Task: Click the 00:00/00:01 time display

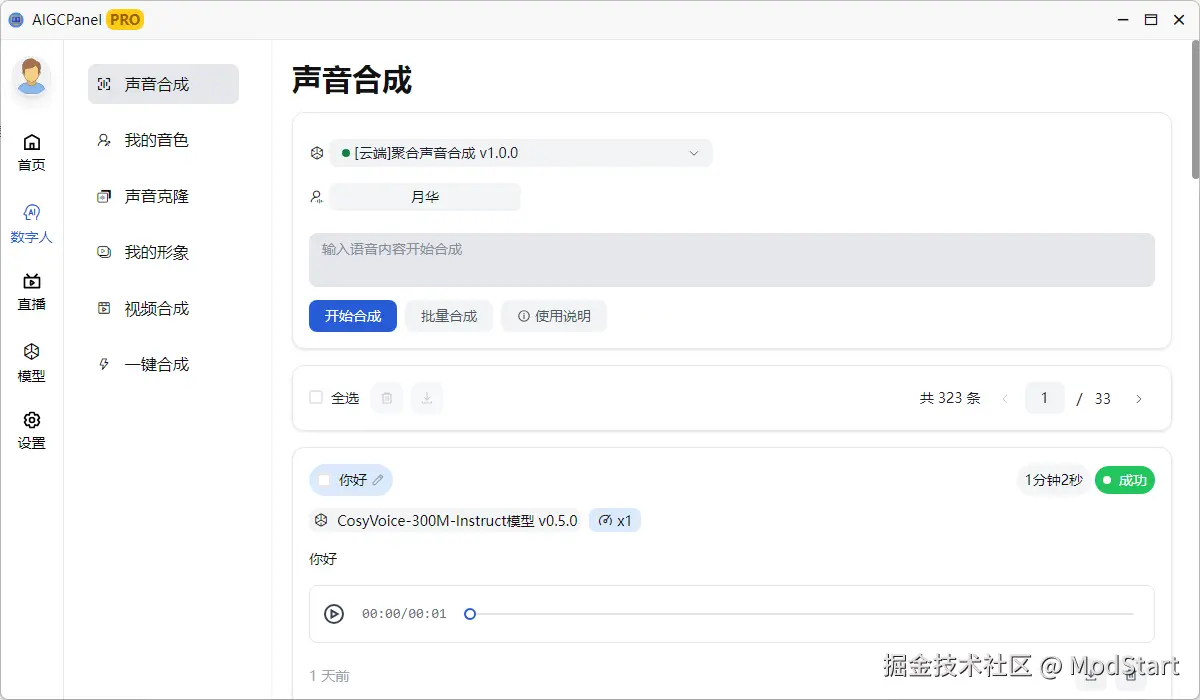Action: pos(404,614)
